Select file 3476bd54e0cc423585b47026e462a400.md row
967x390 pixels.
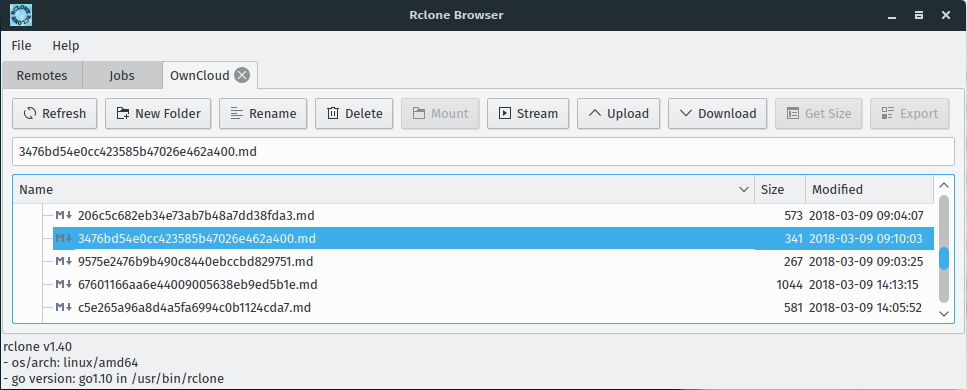pyautogui.click(x=493, y=239)
